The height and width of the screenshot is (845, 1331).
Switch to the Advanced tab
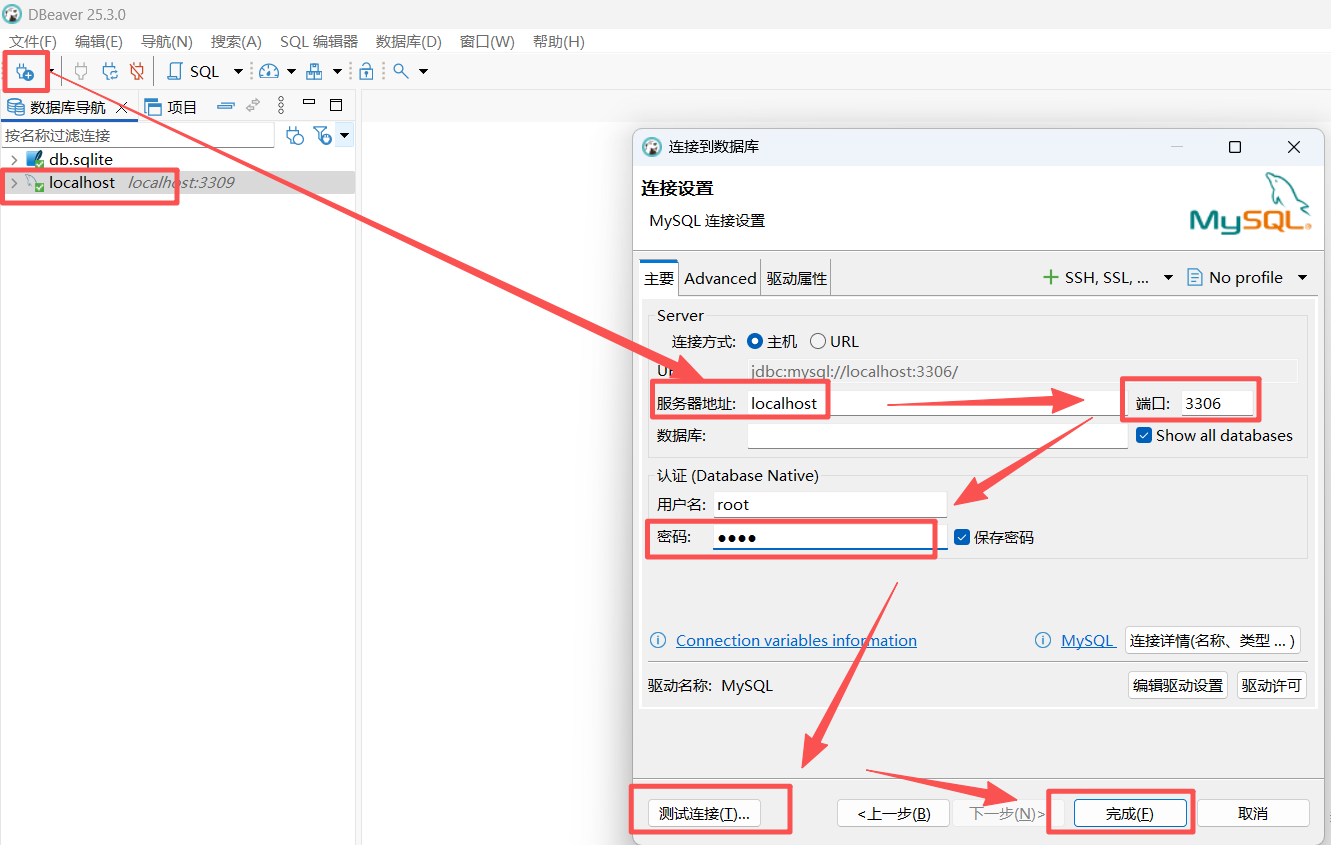pyautogui.click(x=720, y=279)
